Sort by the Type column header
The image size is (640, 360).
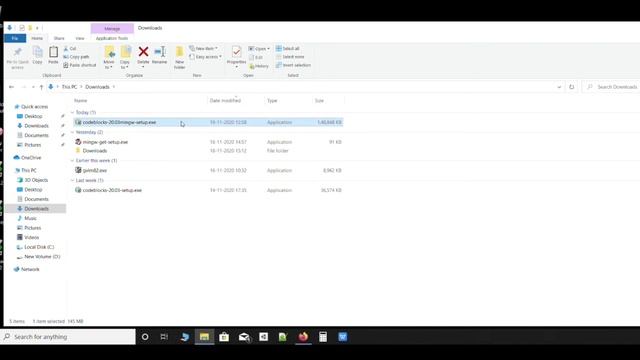coord(272,100)
